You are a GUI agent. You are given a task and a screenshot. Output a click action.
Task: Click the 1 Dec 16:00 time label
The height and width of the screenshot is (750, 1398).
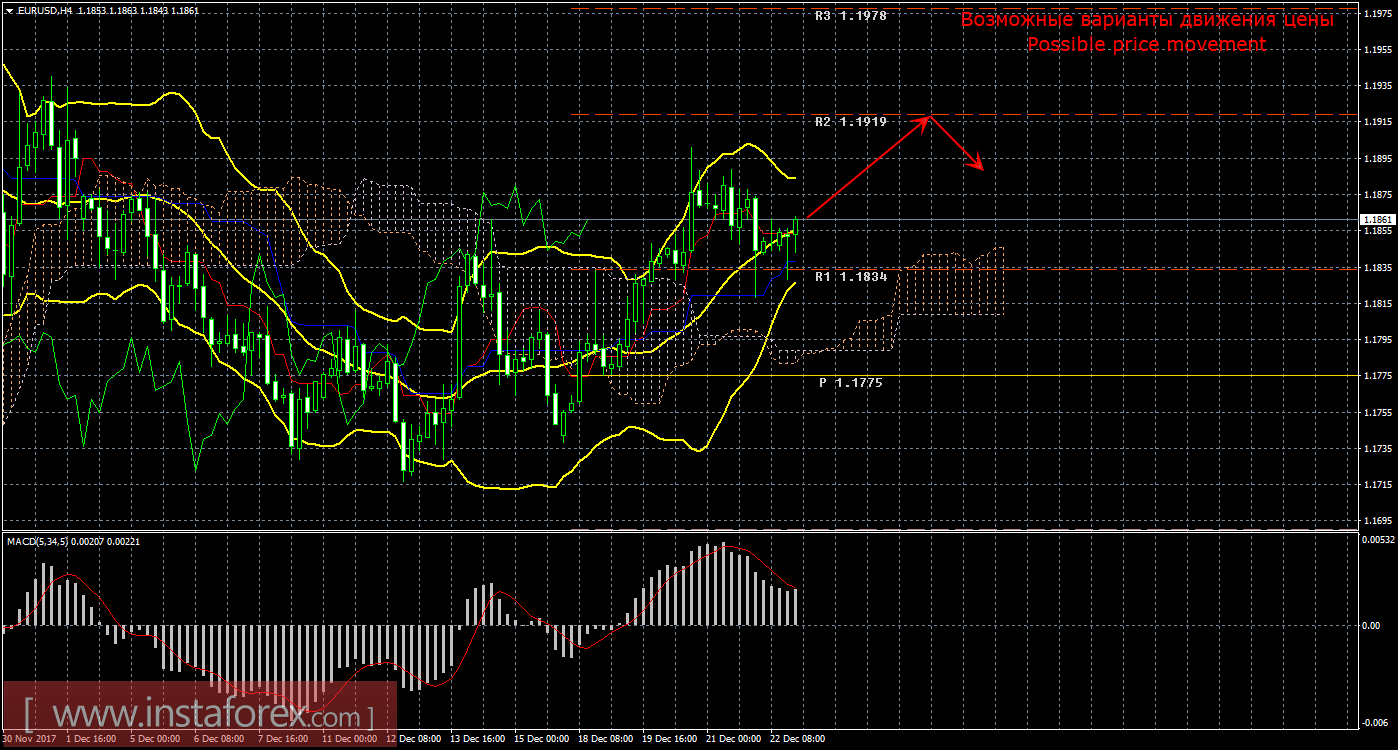[x=93, y=741]
